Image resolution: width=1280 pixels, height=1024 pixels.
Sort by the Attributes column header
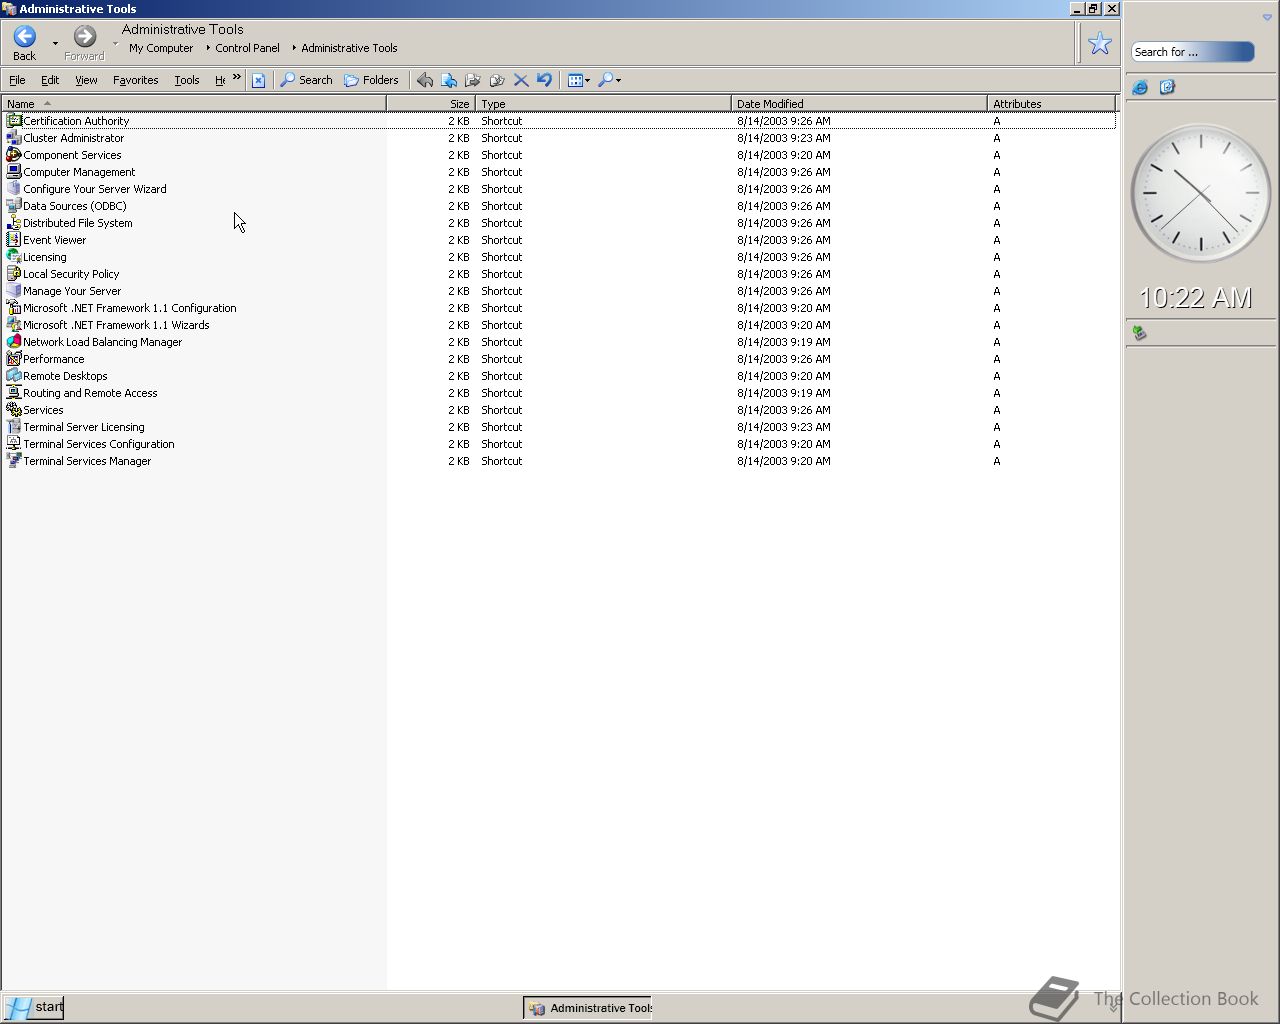(1051, 104)
